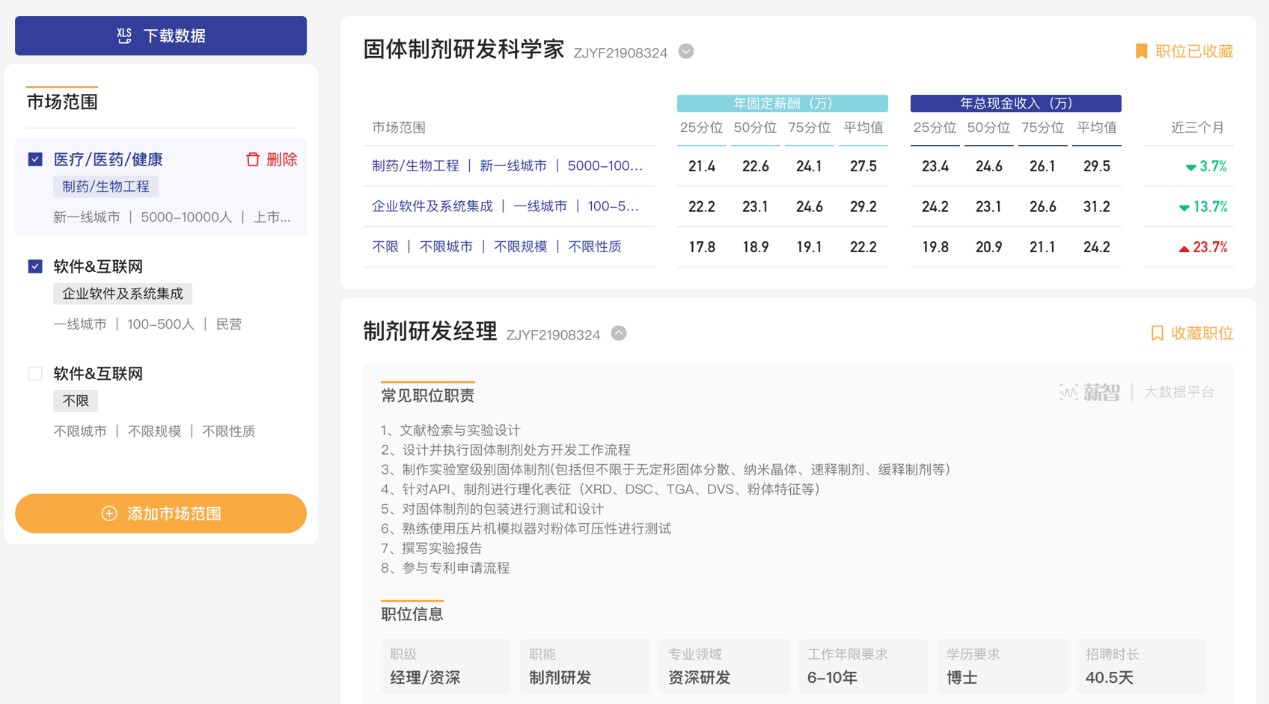Select the 年固定薪酬（万） column header

[782, 103]
